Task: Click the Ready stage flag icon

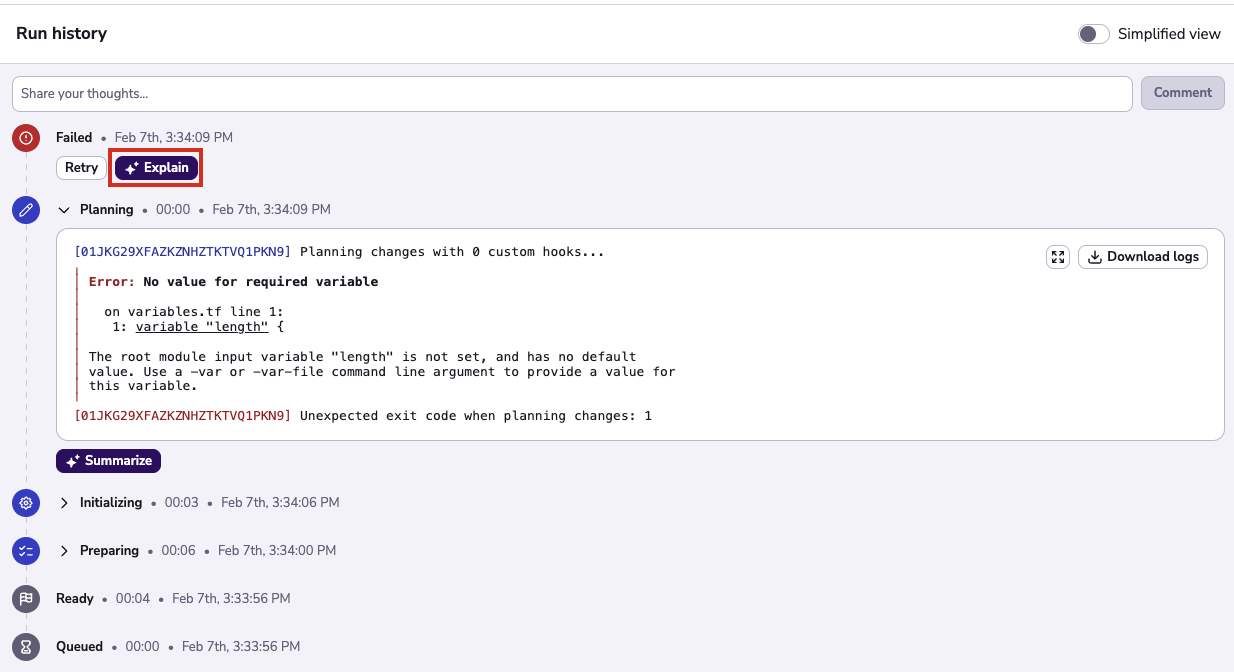Action: click(26, 599)
